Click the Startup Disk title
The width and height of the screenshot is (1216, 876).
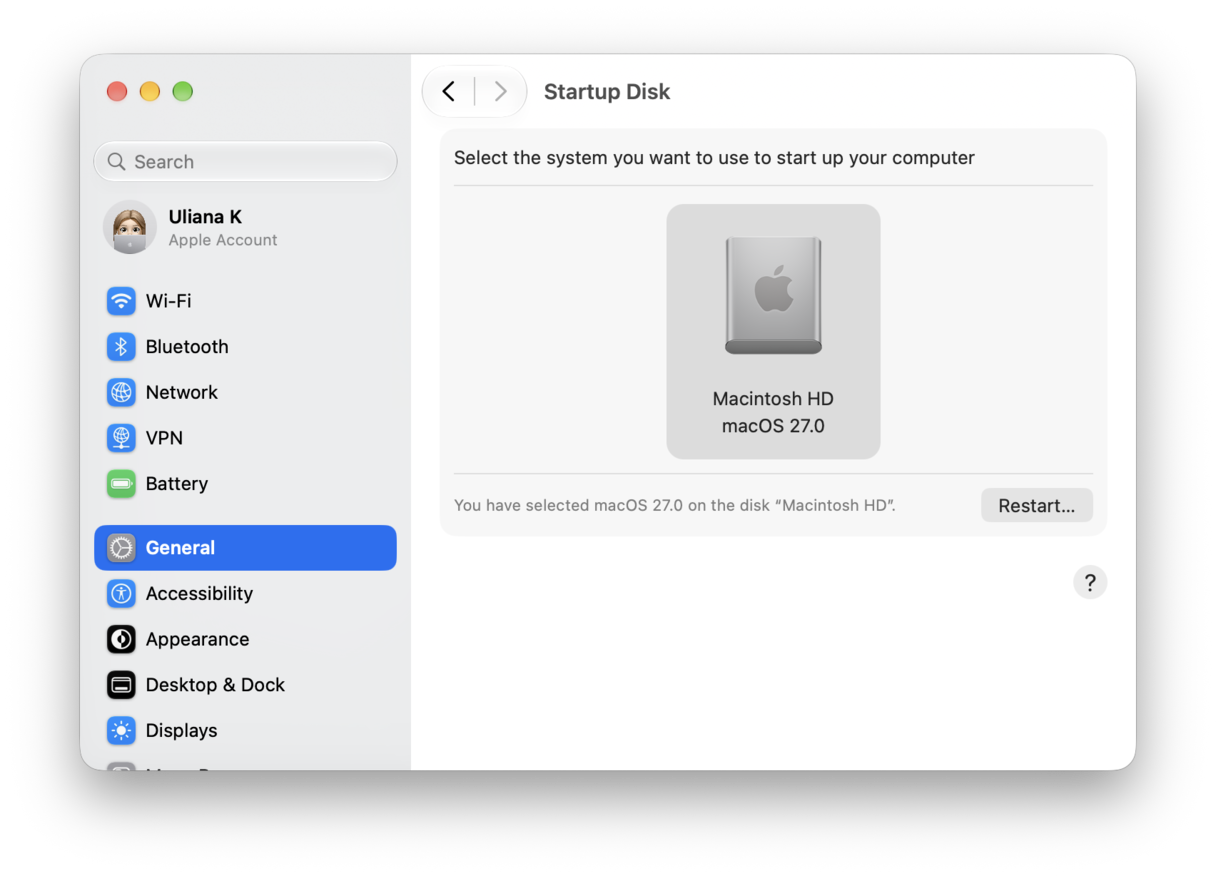pyautogui.click(x=607, y=92)
